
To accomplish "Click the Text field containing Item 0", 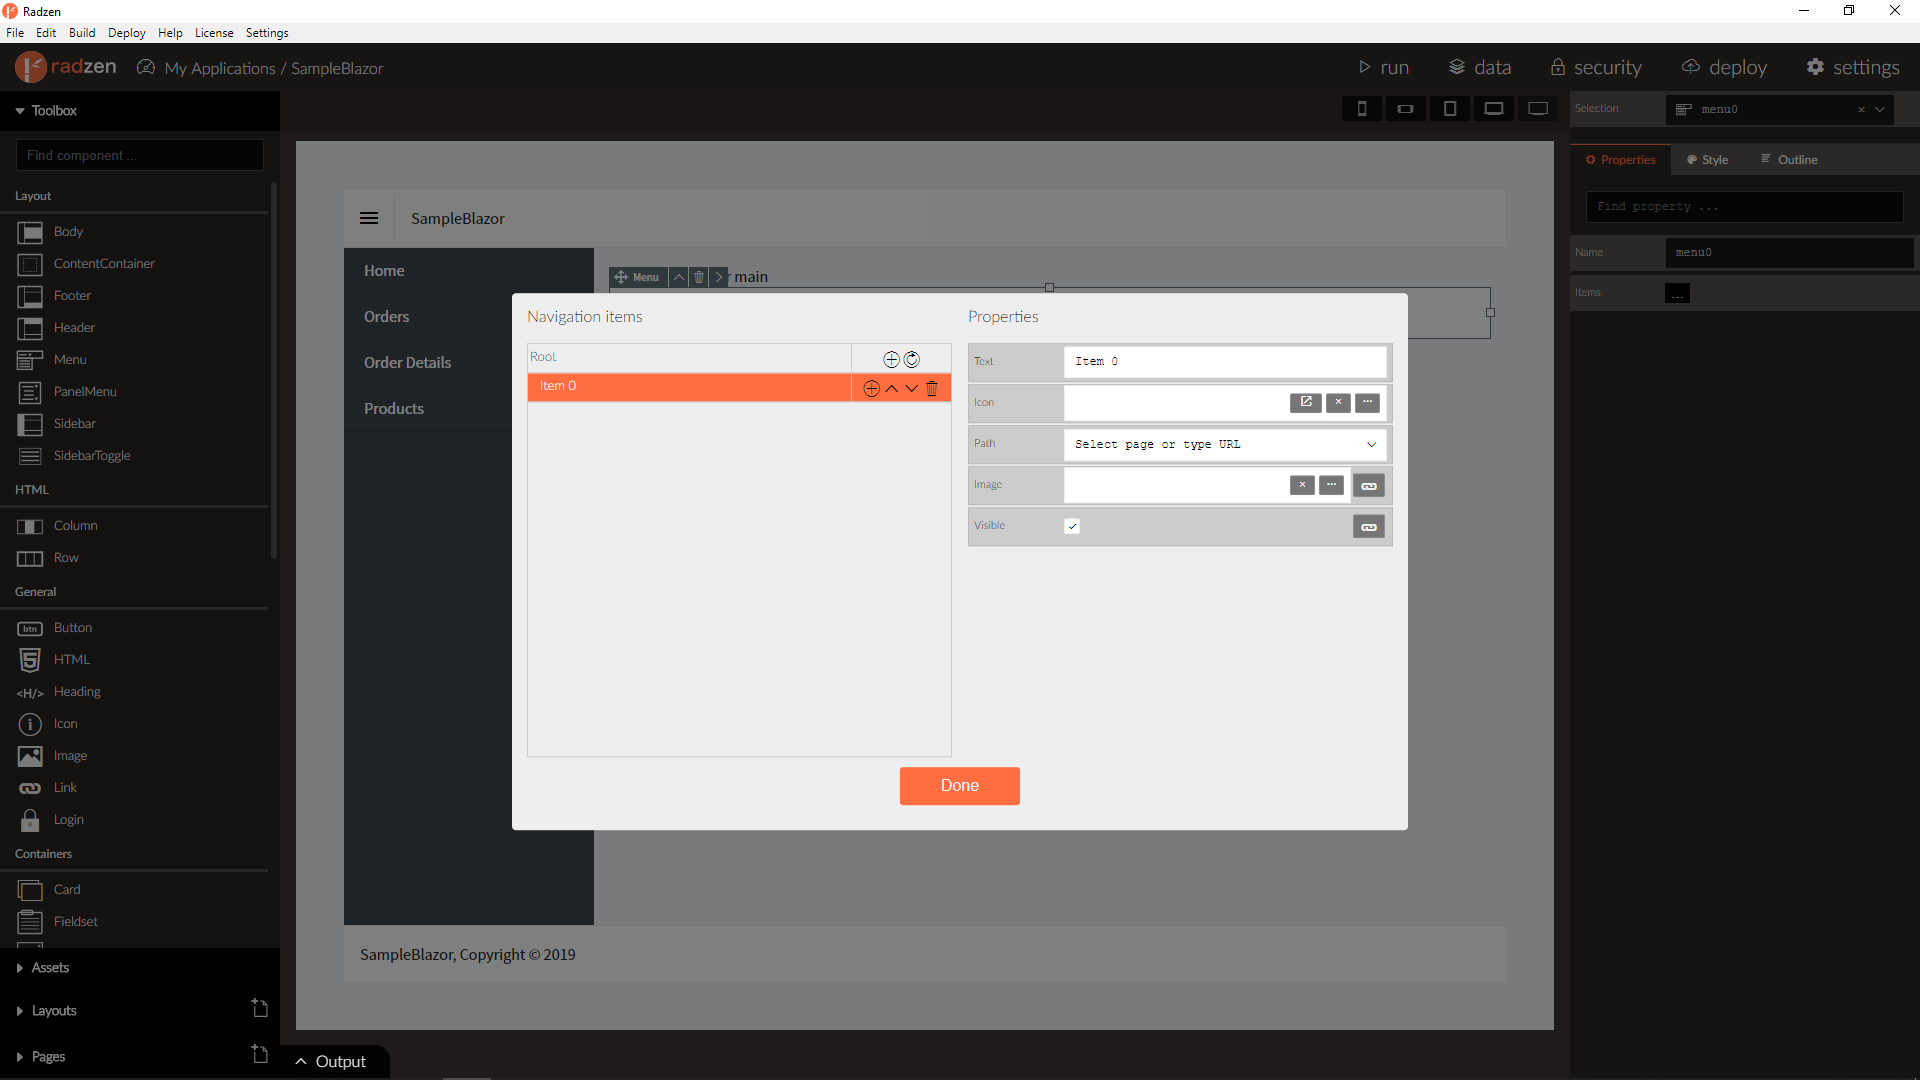I will (1225, 362).
